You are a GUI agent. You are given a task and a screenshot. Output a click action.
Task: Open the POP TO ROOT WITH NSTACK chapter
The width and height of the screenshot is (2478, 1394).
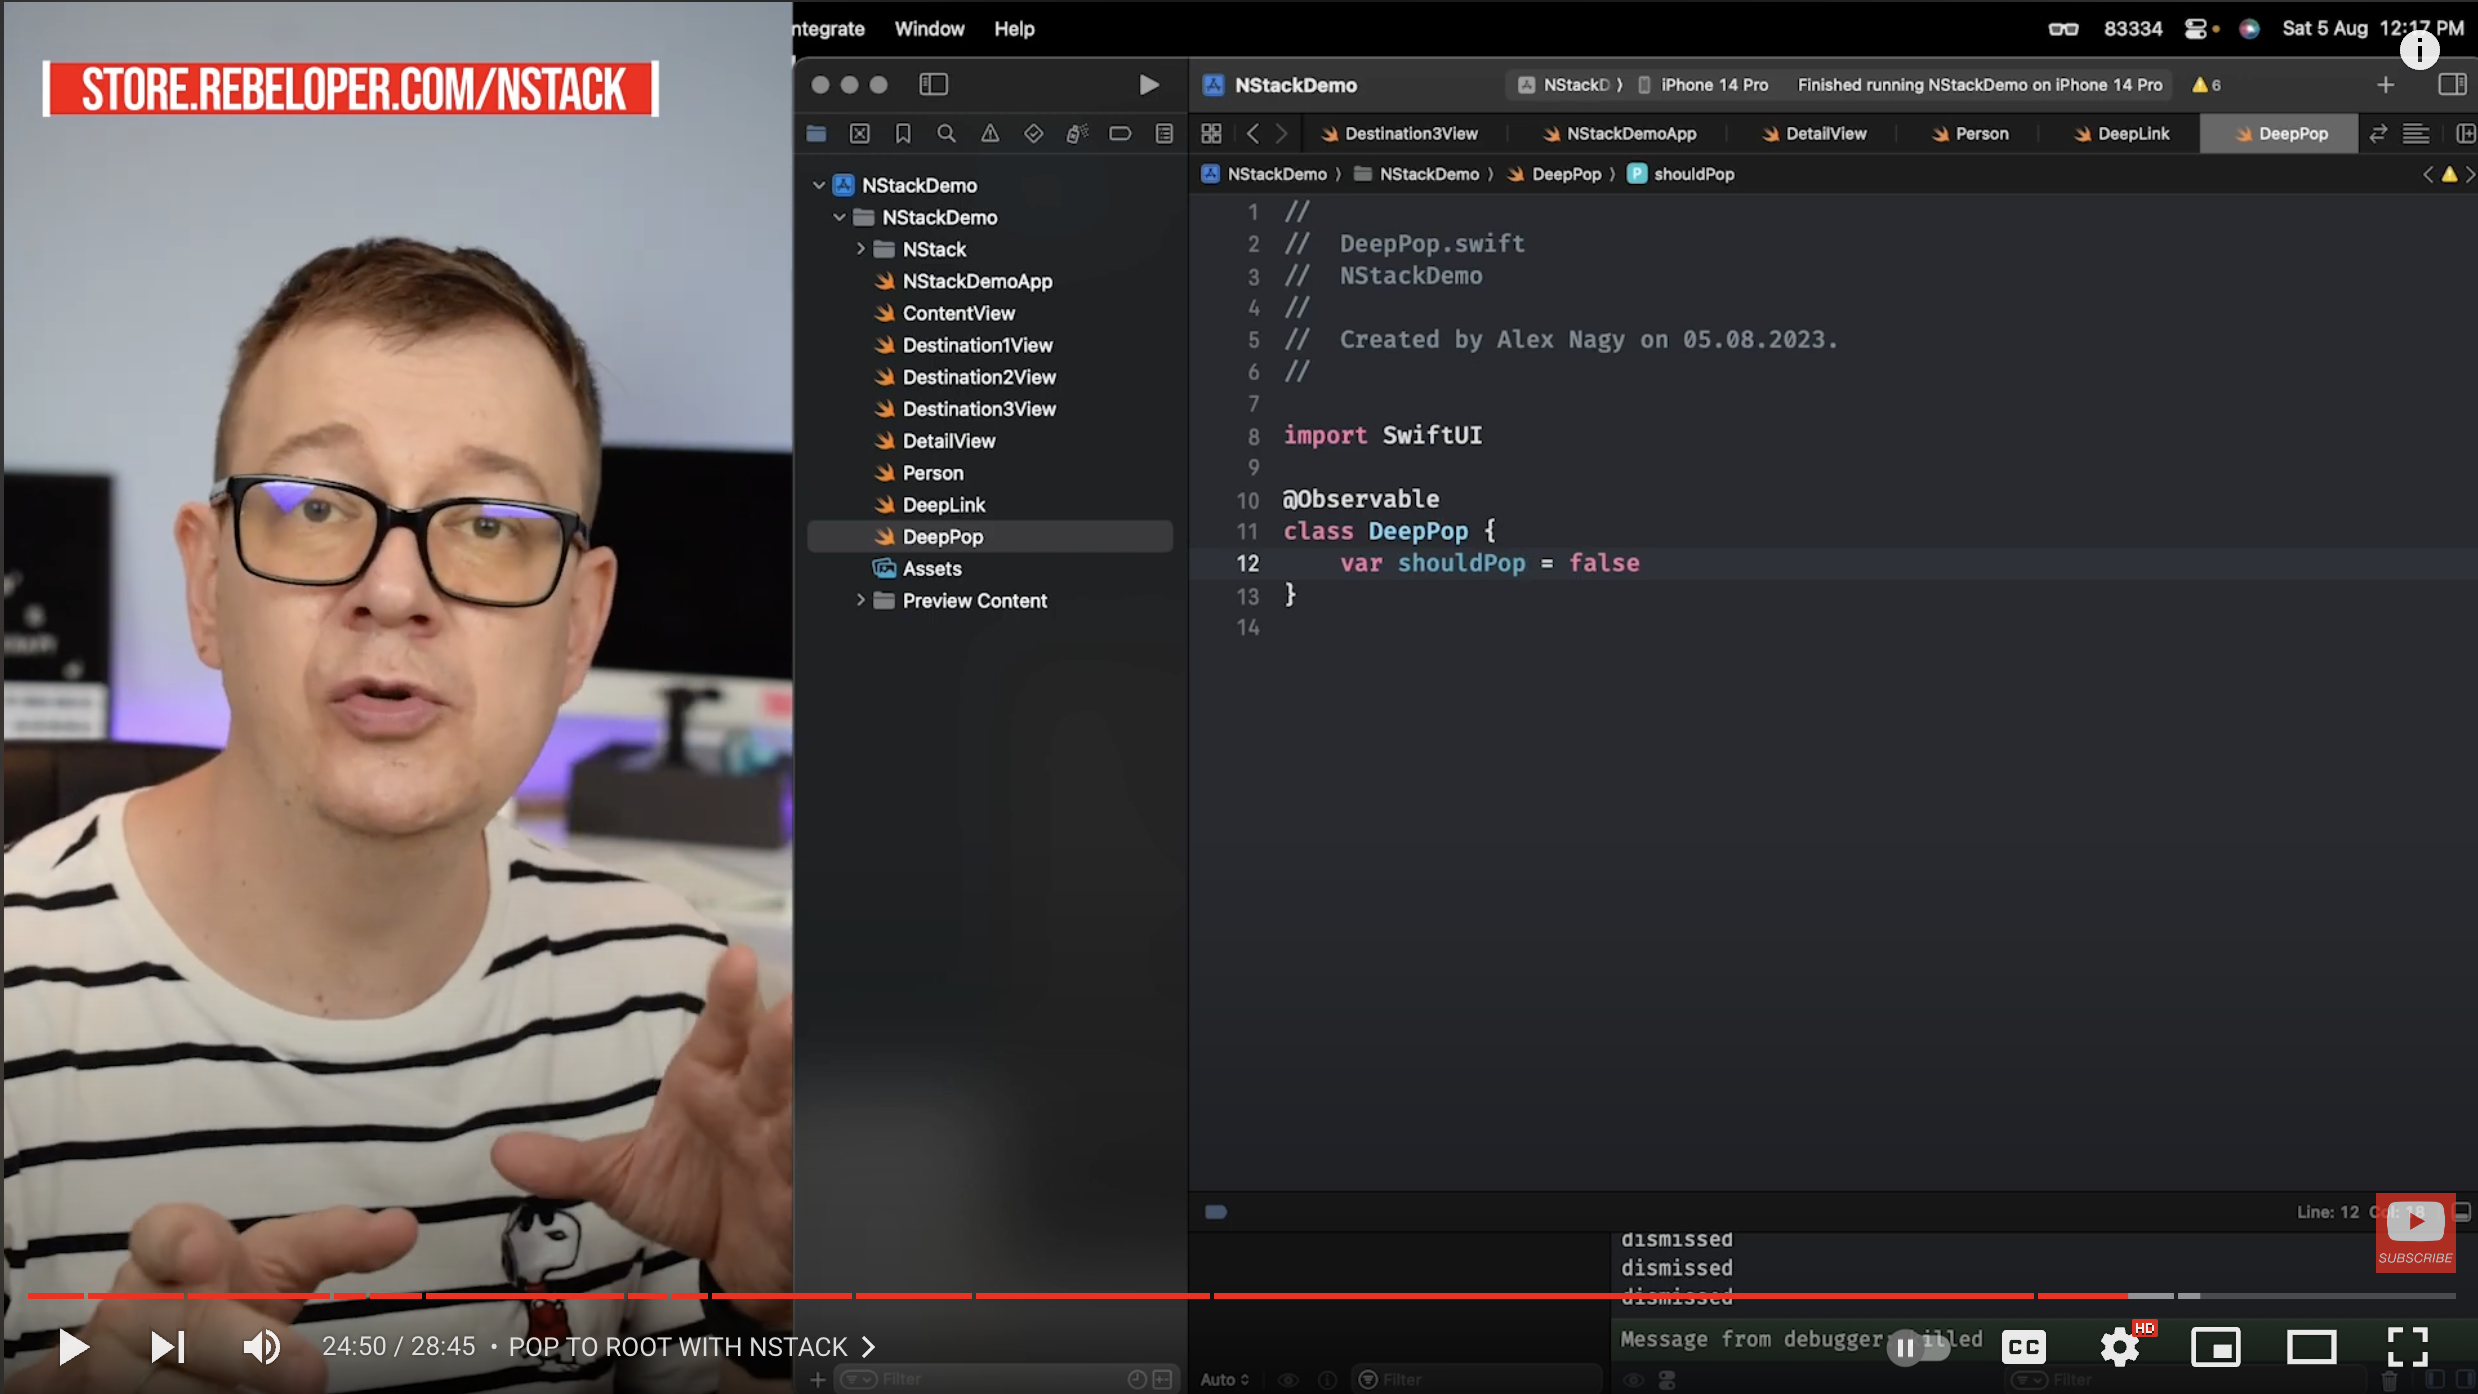692,1347
